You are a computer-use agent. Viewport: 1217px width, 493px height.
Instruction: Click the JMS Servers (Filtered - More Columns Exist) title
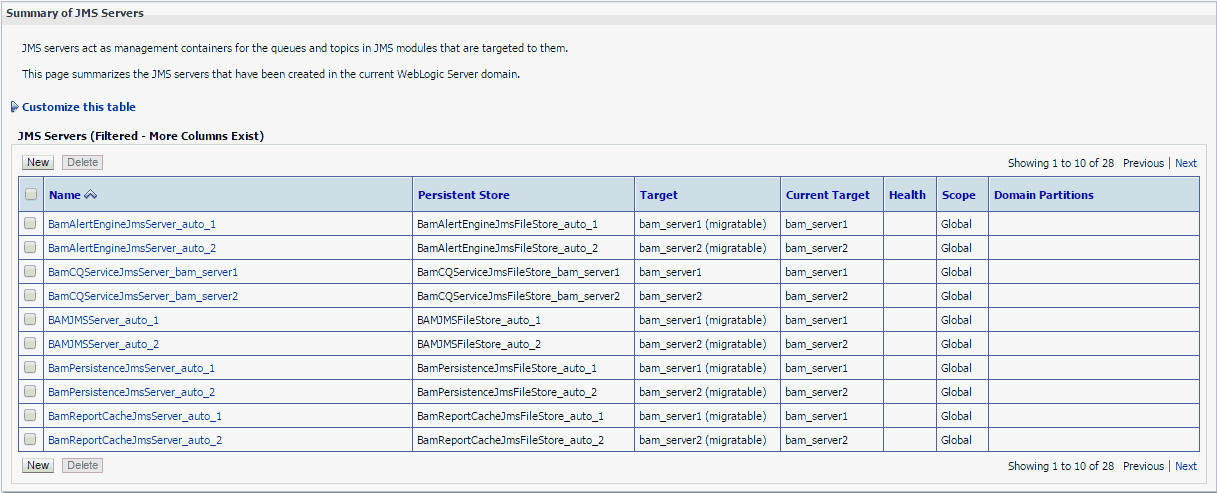click(x=141, y=135)
